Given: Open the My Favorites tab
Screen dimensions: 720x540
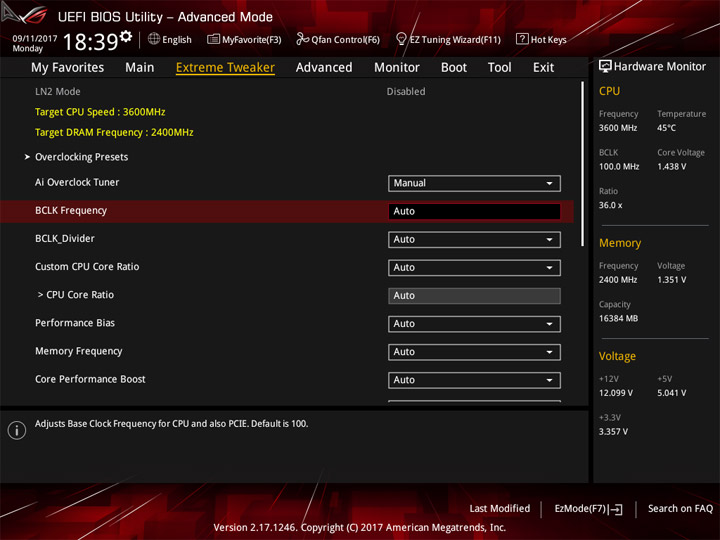Looking at the screenshot, I should [x=68, y=68].
